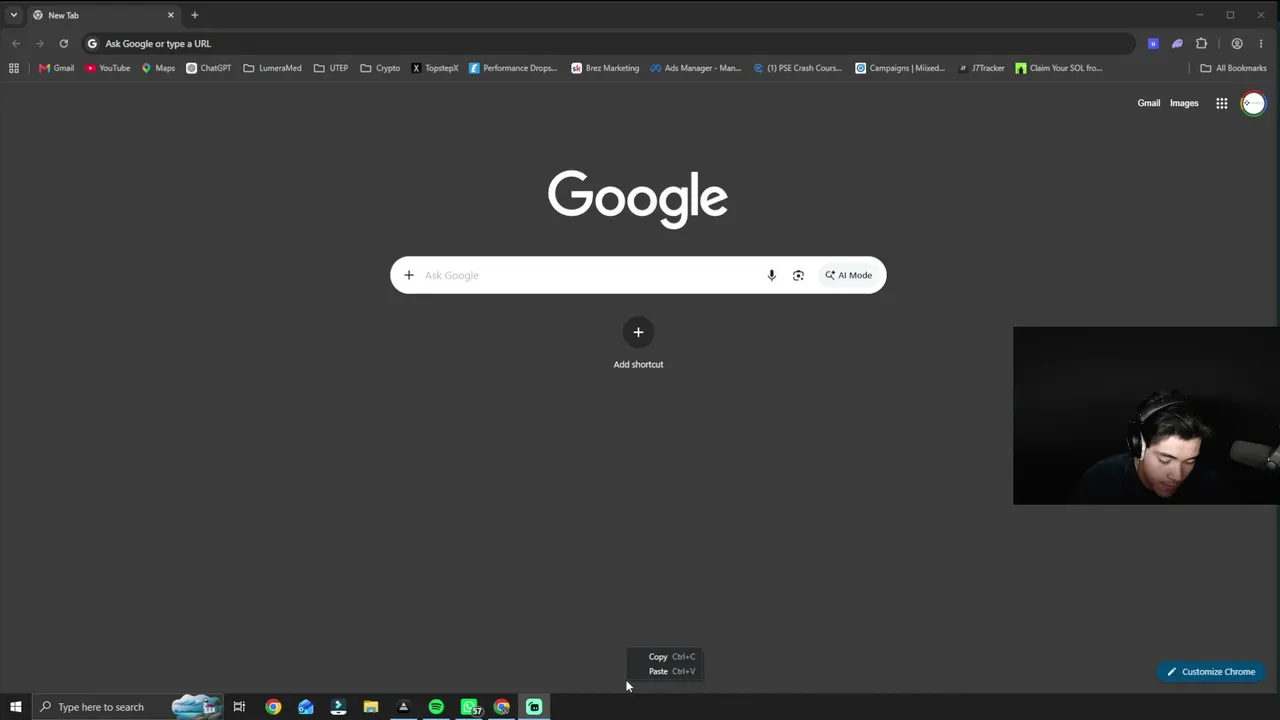Screen dimensions: 1280x720
Task: Open the Campaigns | Miixed bookmark
Action: (900, 68)
